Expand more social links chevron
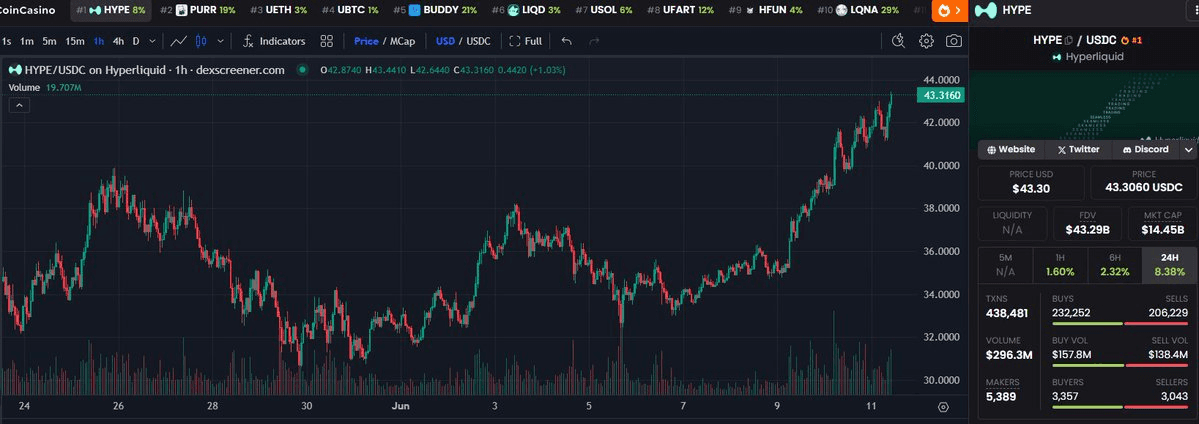1199x424 pixels. point(1188,150)
